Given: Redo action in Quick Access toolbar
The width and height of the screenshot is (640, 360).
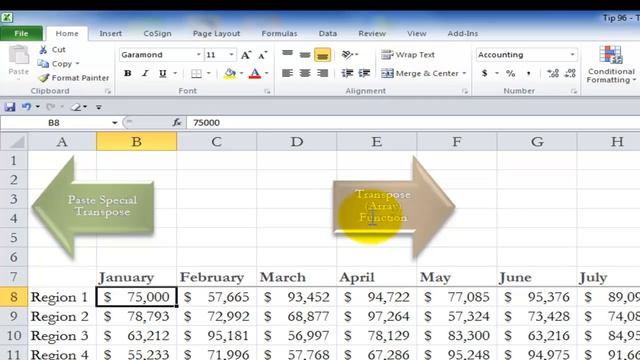Looking at the screenshot, I should point(51,107).
